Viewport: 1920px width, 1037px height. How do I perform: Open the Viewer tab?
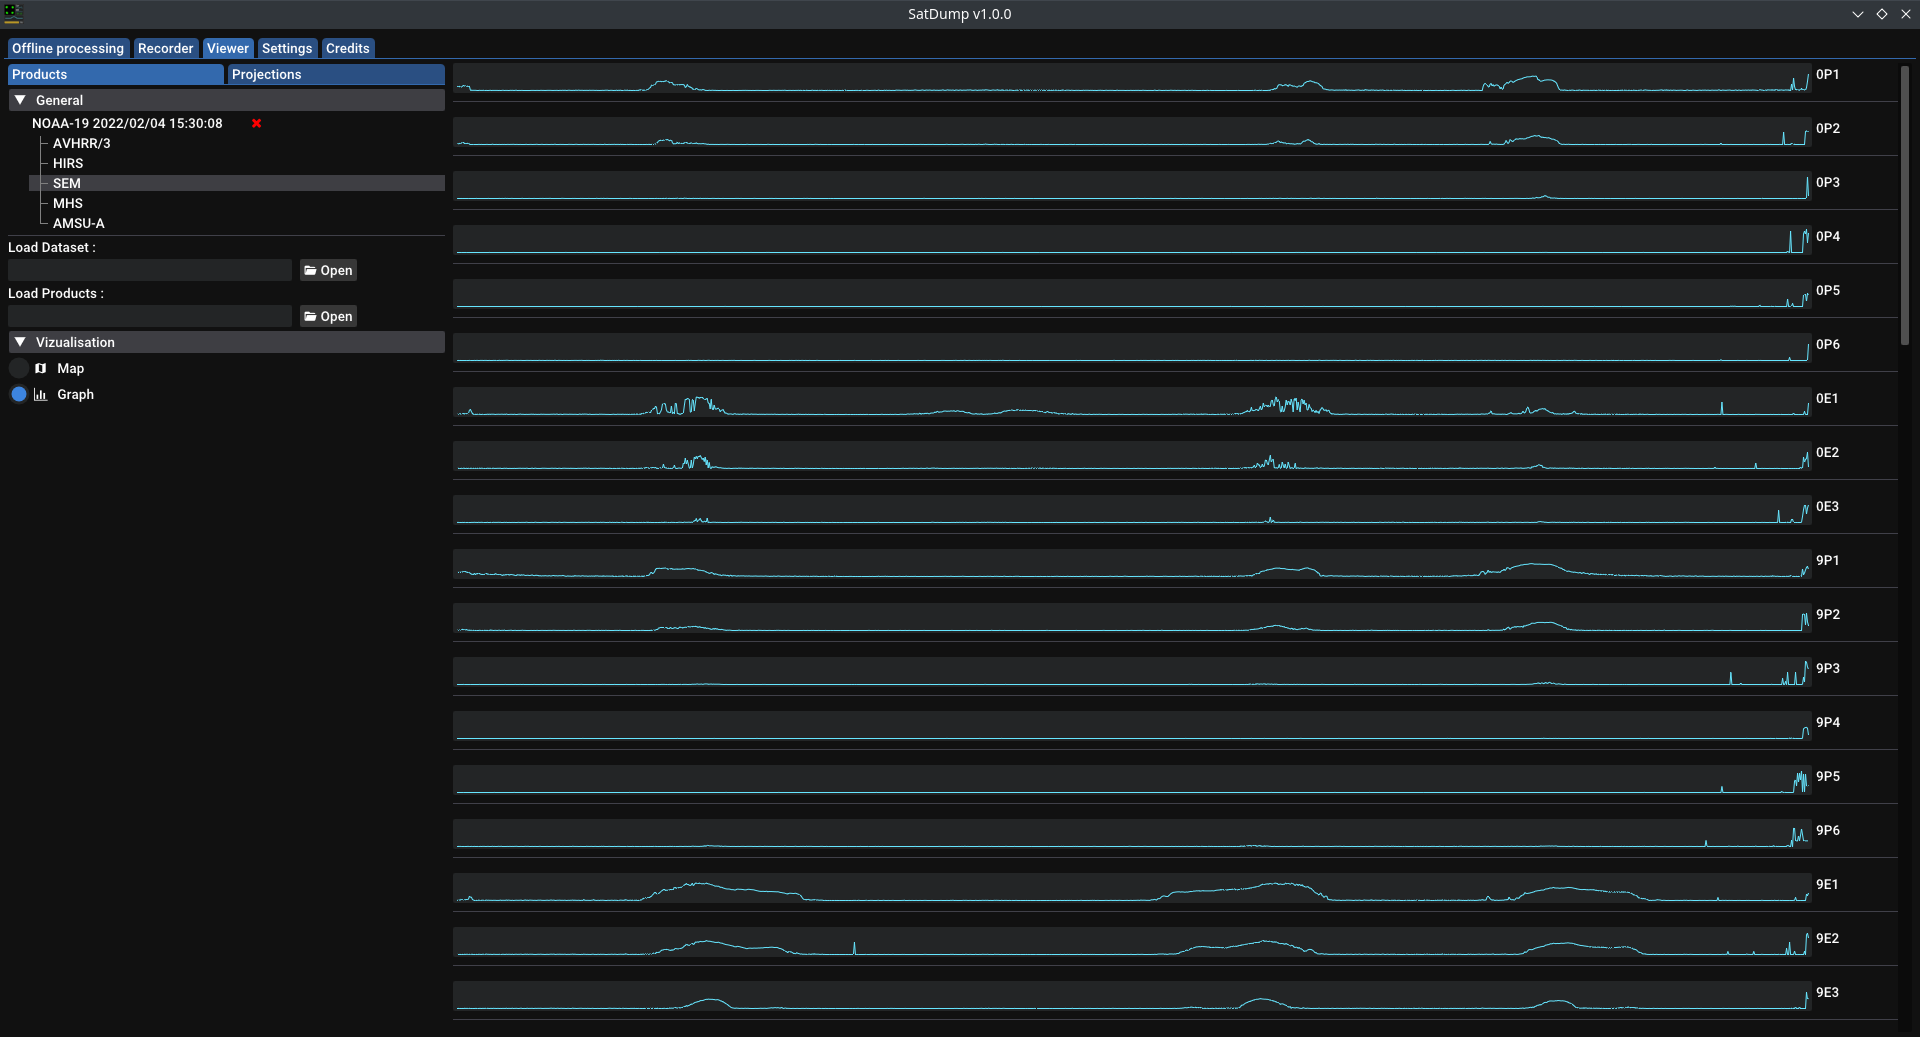tap(228, 48)
